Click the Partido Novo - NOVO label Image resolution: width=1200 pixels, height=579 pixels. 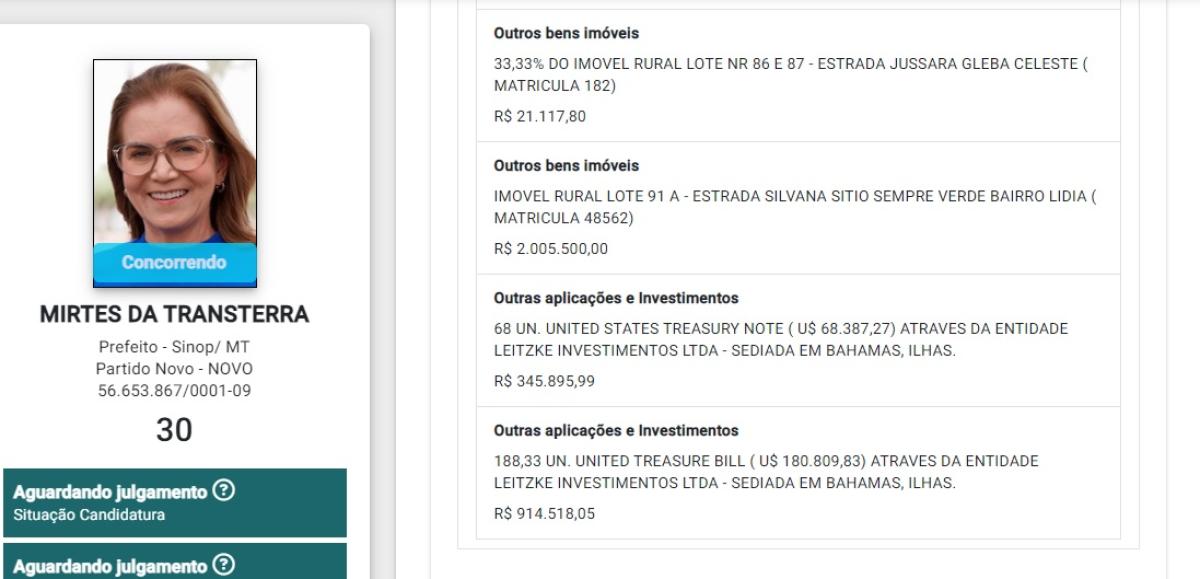click(x=174, y=370)
